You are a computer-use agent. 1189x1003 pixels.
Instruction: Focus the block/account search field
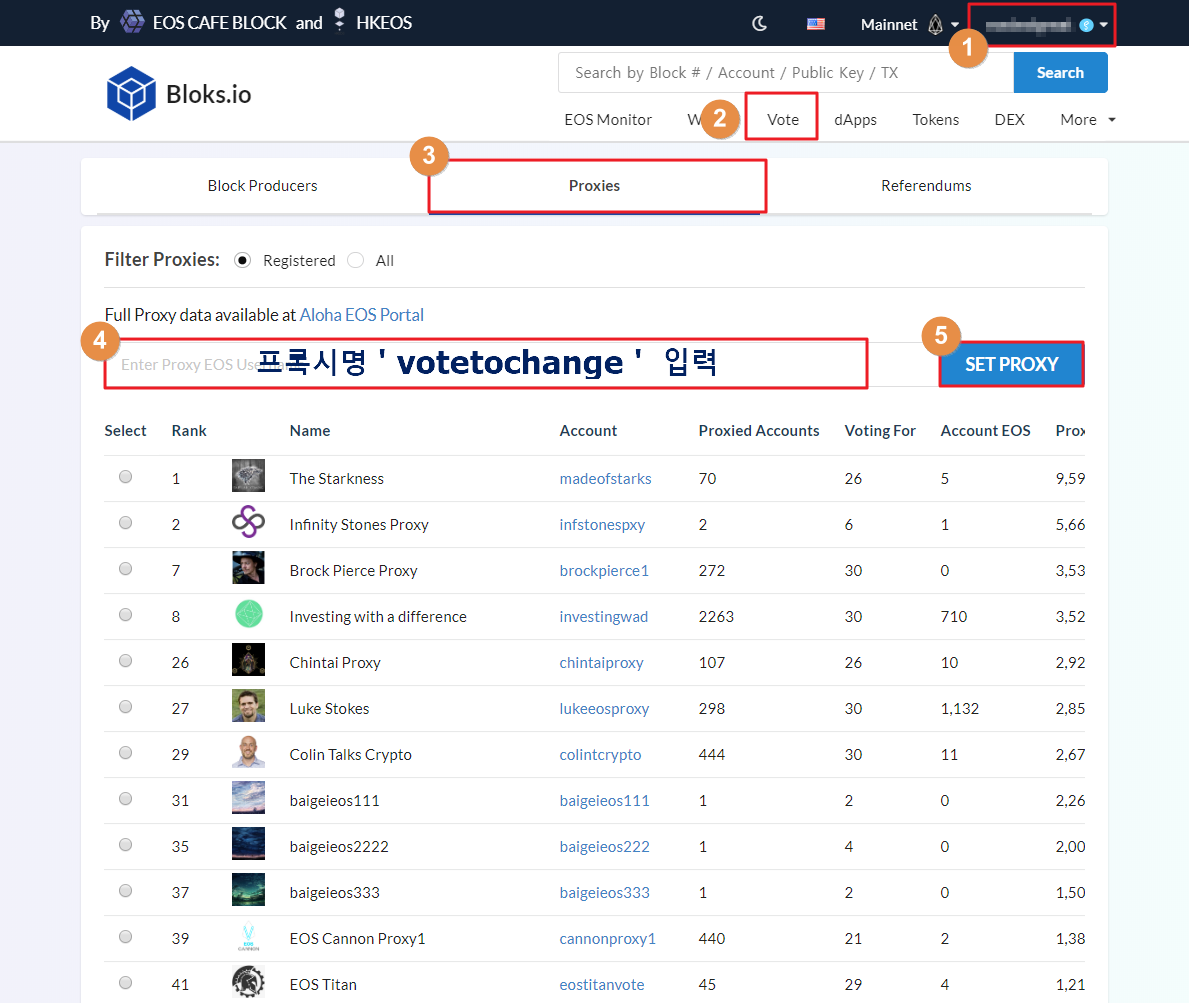click(786, 73)
